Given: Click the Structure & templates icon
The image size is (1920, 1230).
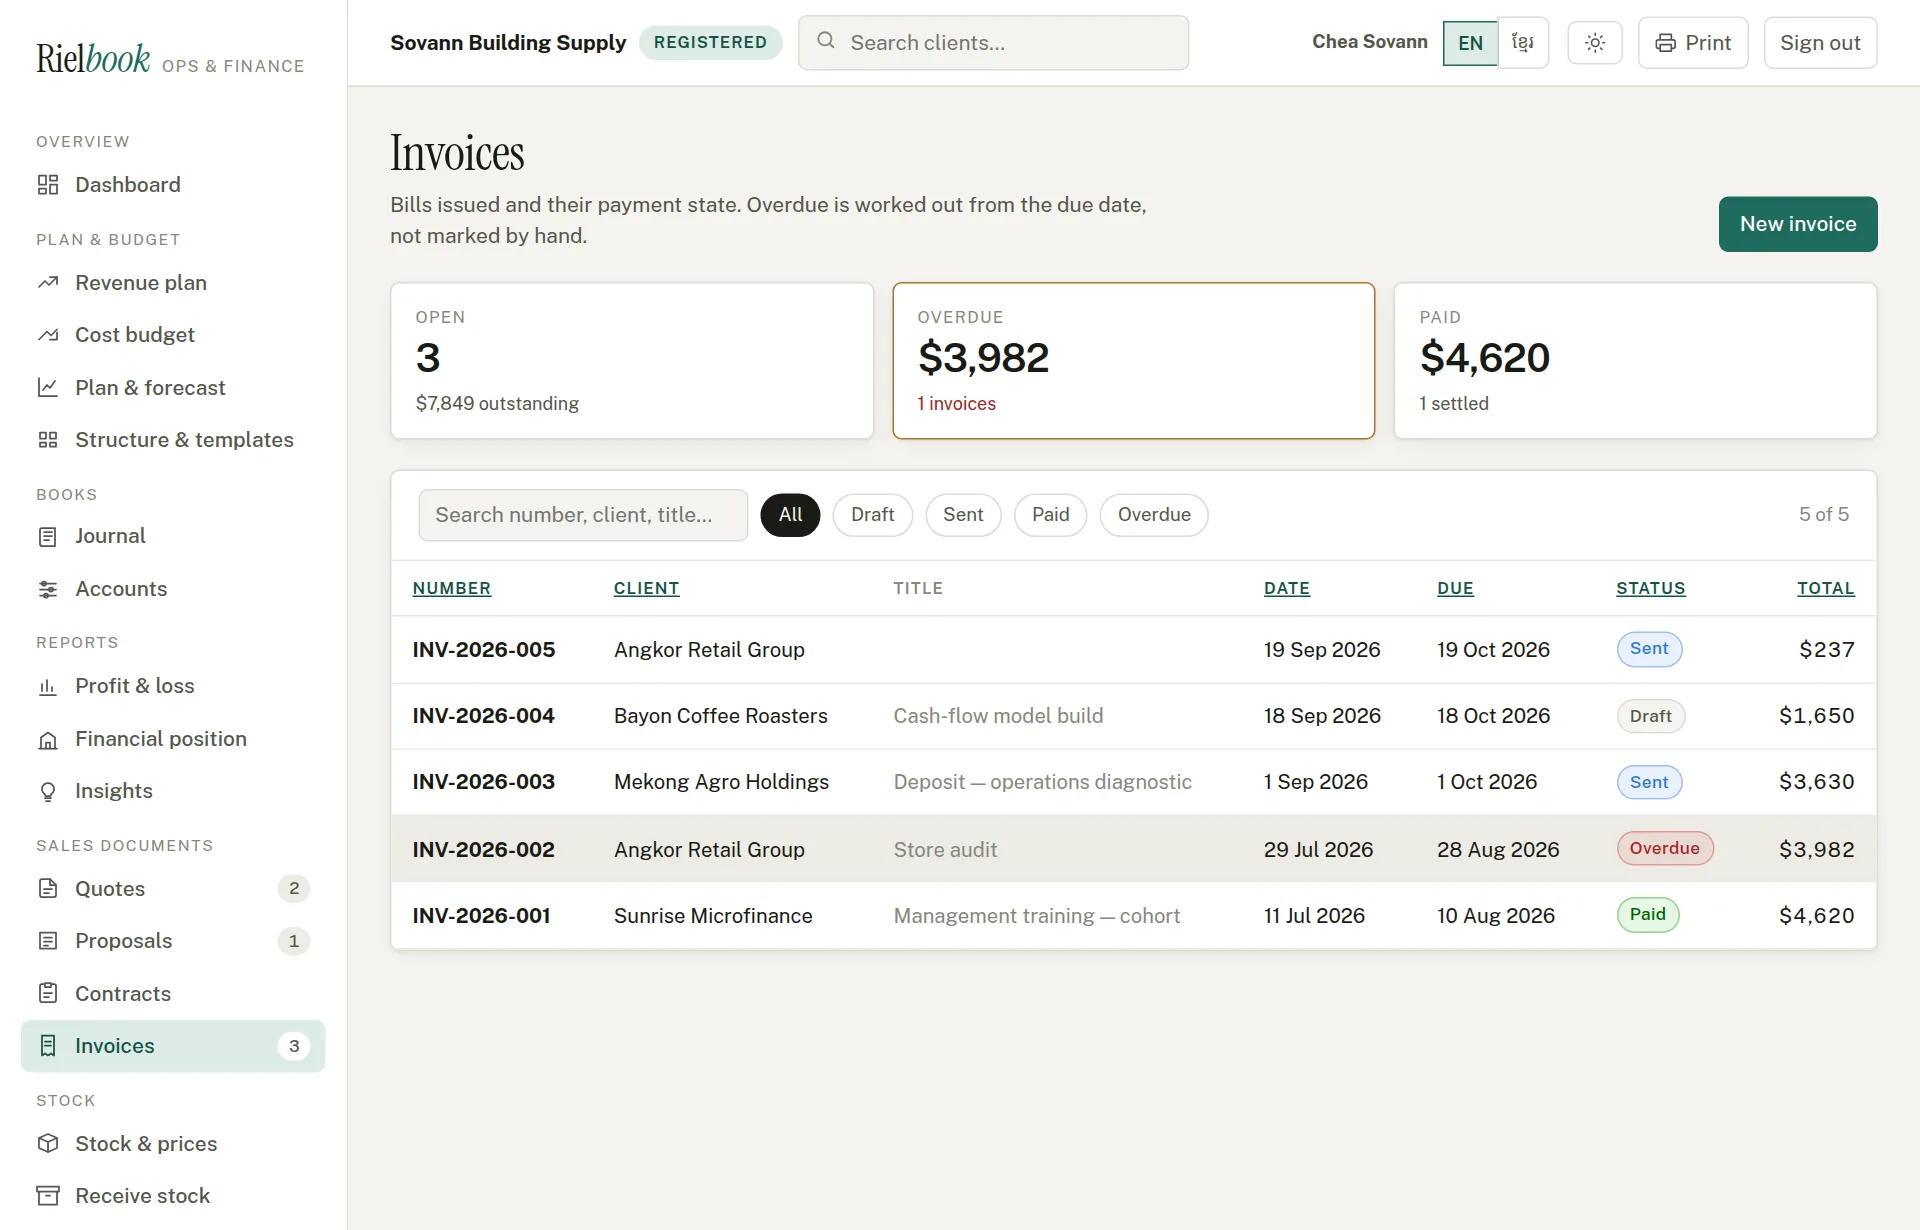Looking at the screenshot, I should (48, 440).
